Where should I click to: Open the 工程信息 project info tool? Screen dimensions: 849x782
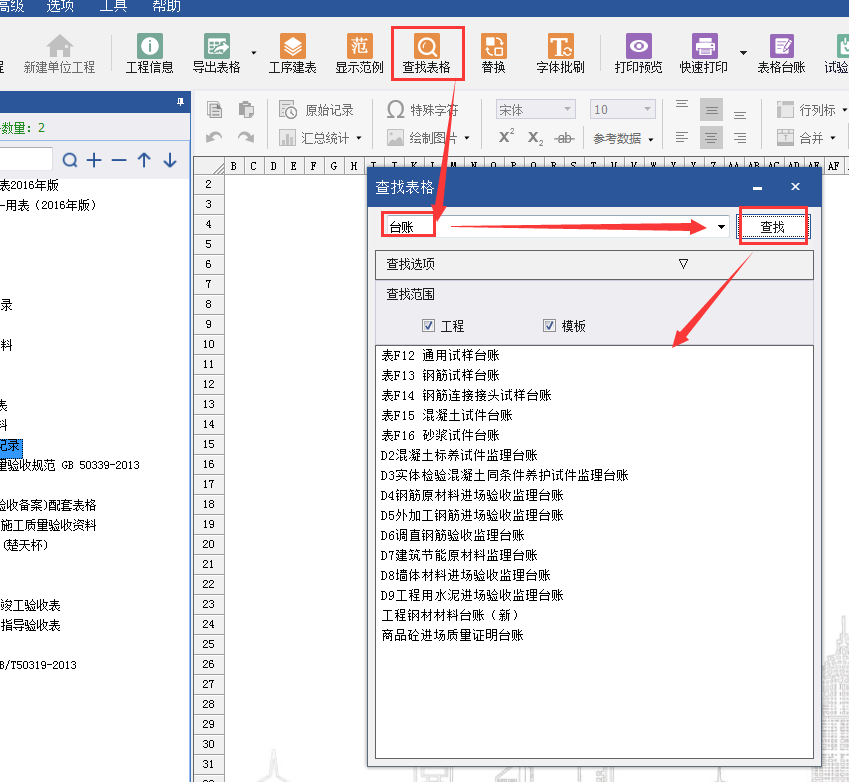coord(149,53)
